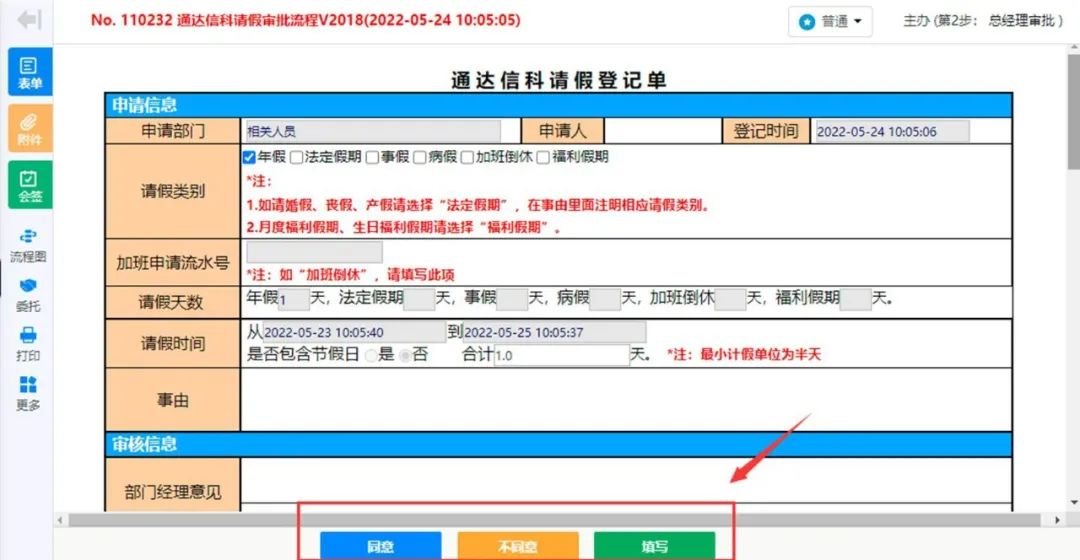Click the leave end time field

tap(554, 332)
